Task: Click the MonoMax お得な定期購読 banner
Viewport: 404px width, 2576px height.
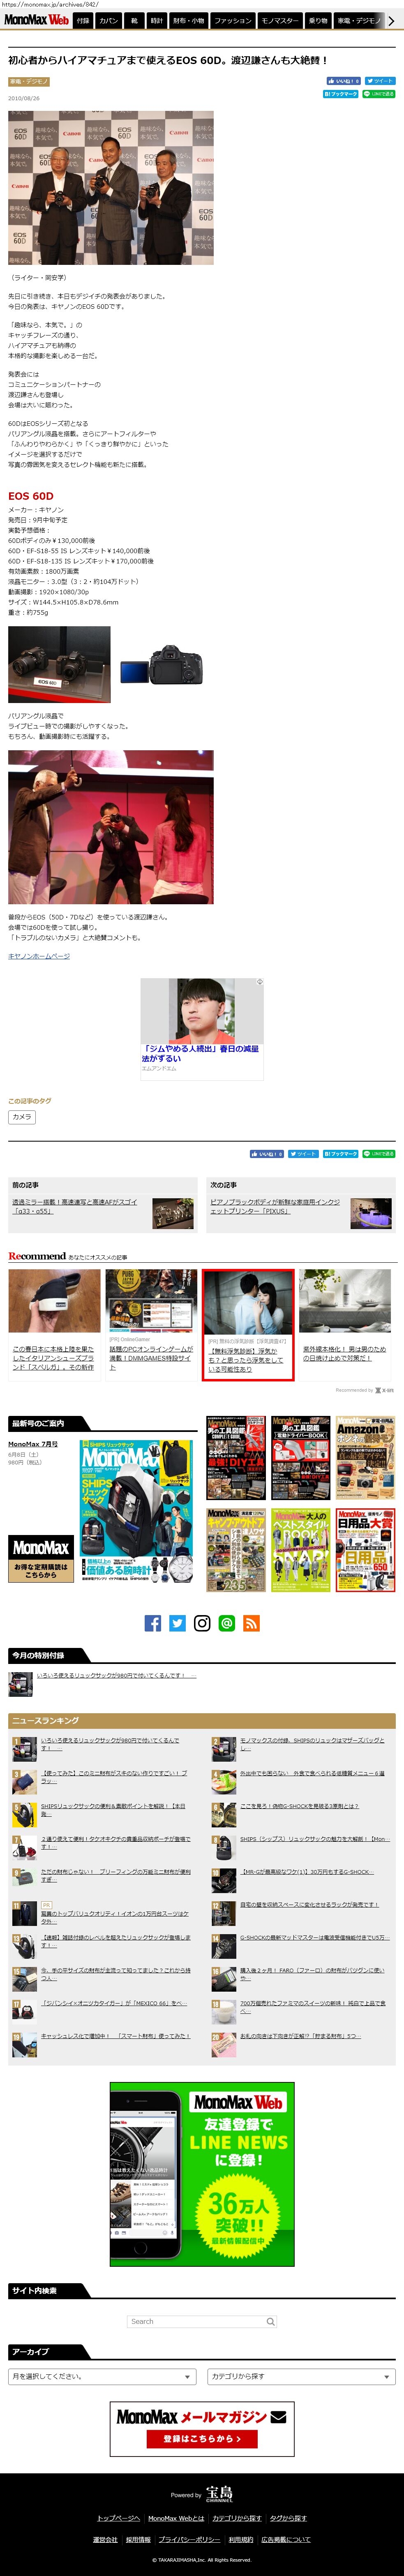Action: [x=41, y=1559]
